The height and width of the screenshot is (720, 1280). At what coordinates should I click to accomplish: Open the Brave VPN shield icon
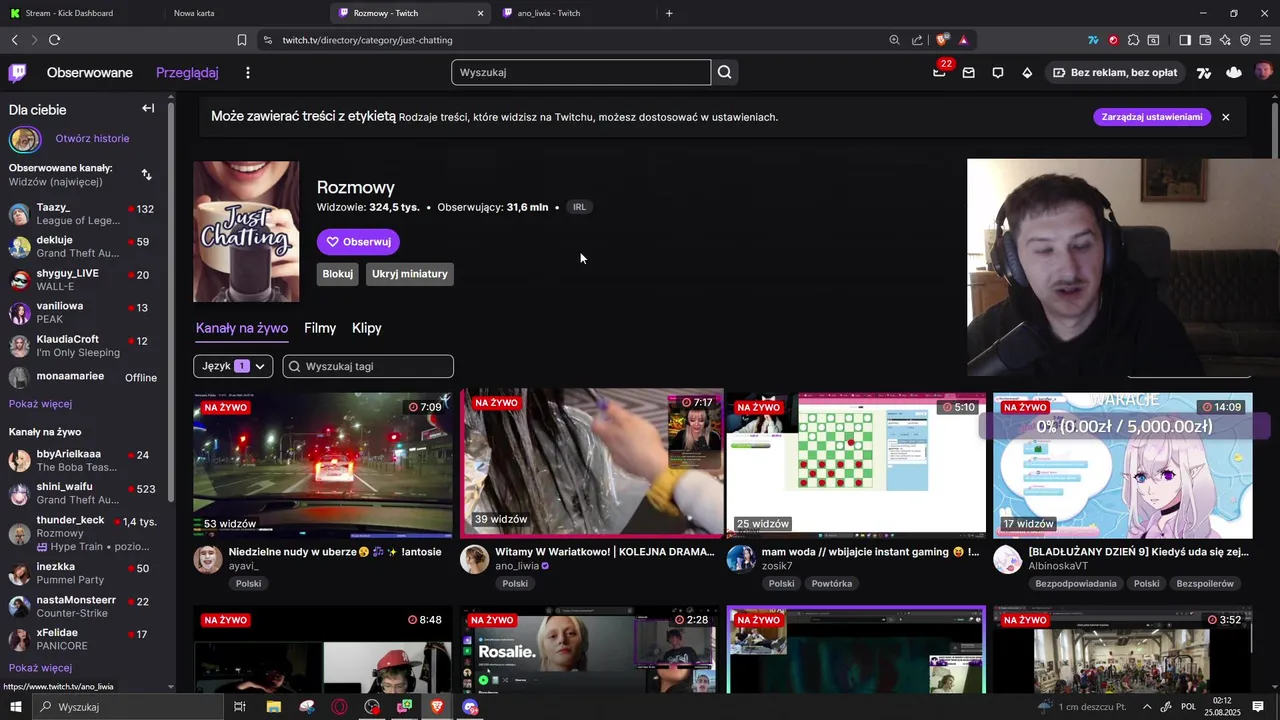[1245, 40]
